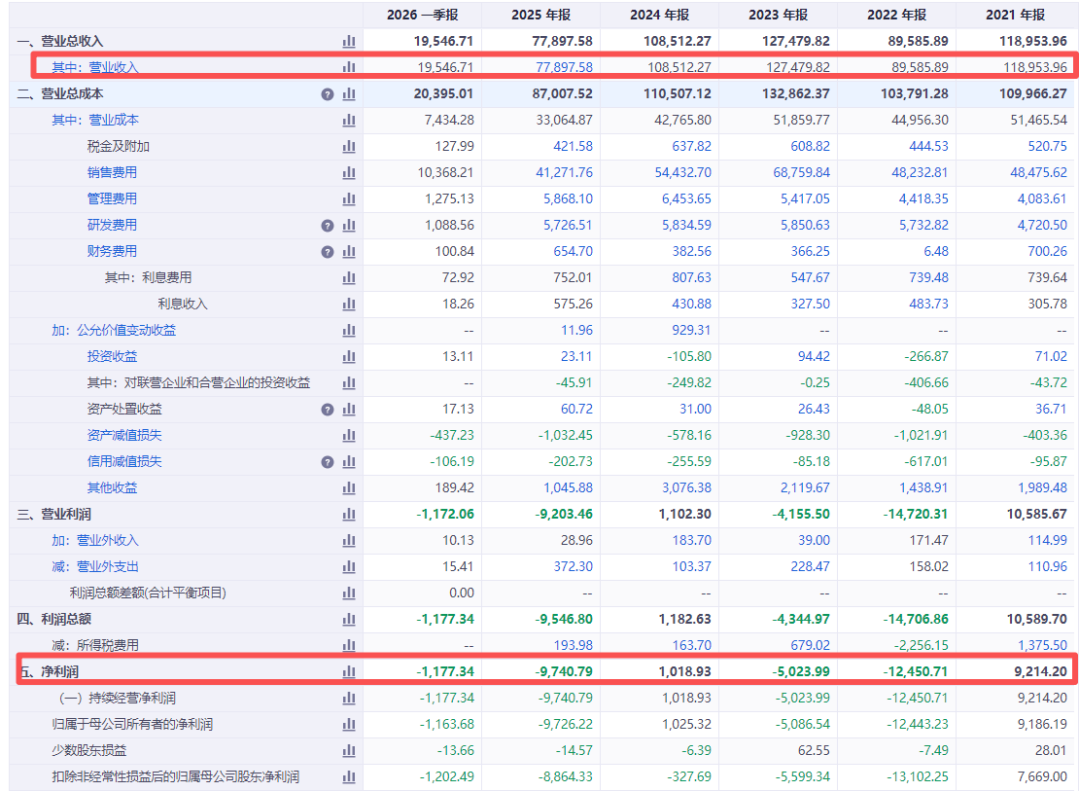Select the -9,740.79 净利润 2025 cell
1079x791 pixels.
click(x=564, y=672)
